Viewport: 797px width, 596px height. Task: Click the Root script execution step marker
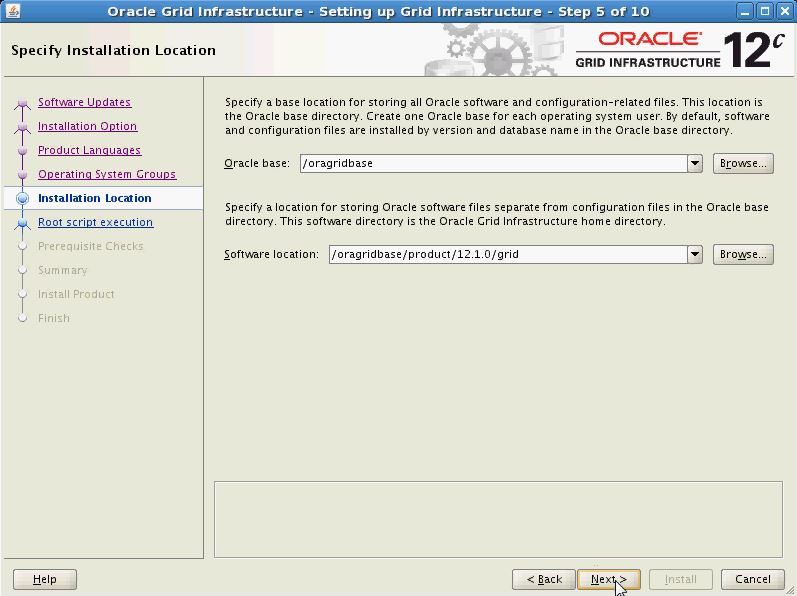pyautogui.click(x=22, y=223)
